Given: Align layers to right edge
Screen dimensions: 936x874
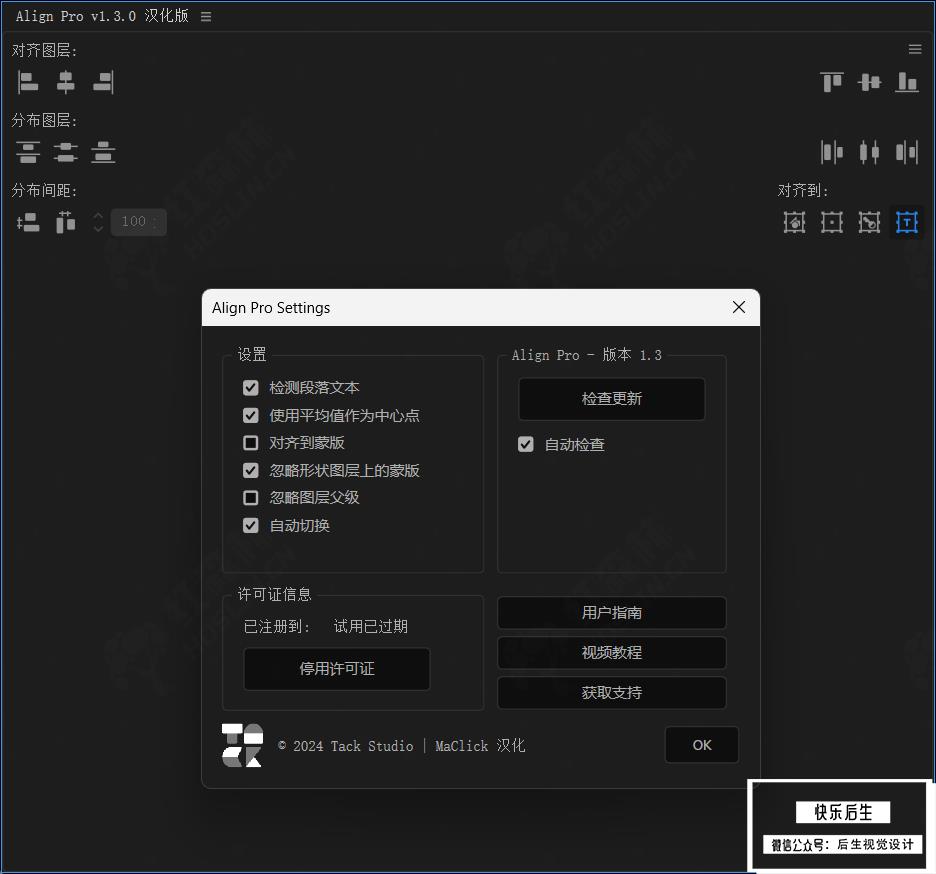Looking at the screenshot, I should [103, 82].
